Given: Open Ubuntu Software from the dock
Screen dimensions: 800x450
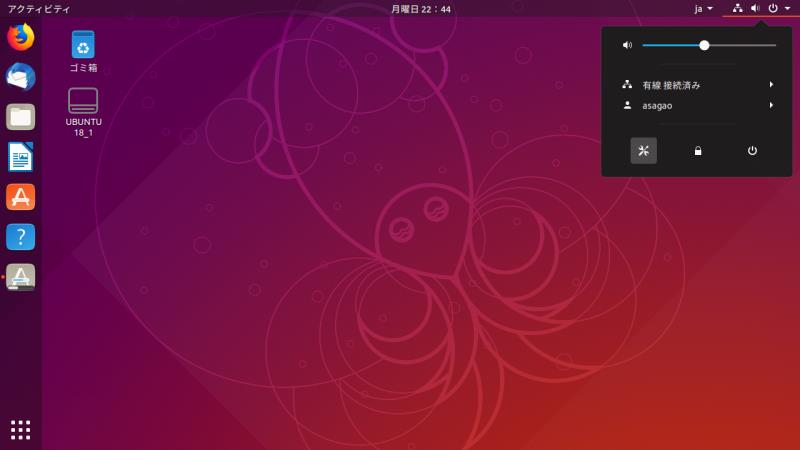Looking at the screenshot, I should pyautogui.click(x=20, y=197).
